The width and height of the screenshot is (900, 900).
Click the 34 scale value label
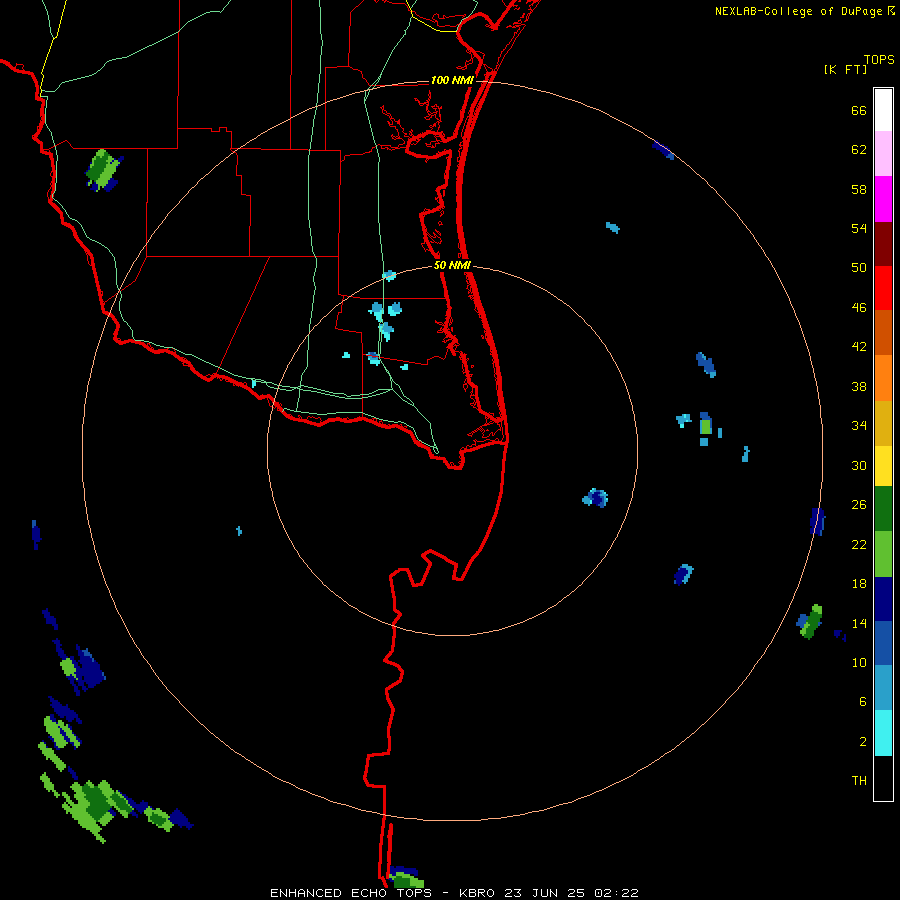click(x=859, y=426)
